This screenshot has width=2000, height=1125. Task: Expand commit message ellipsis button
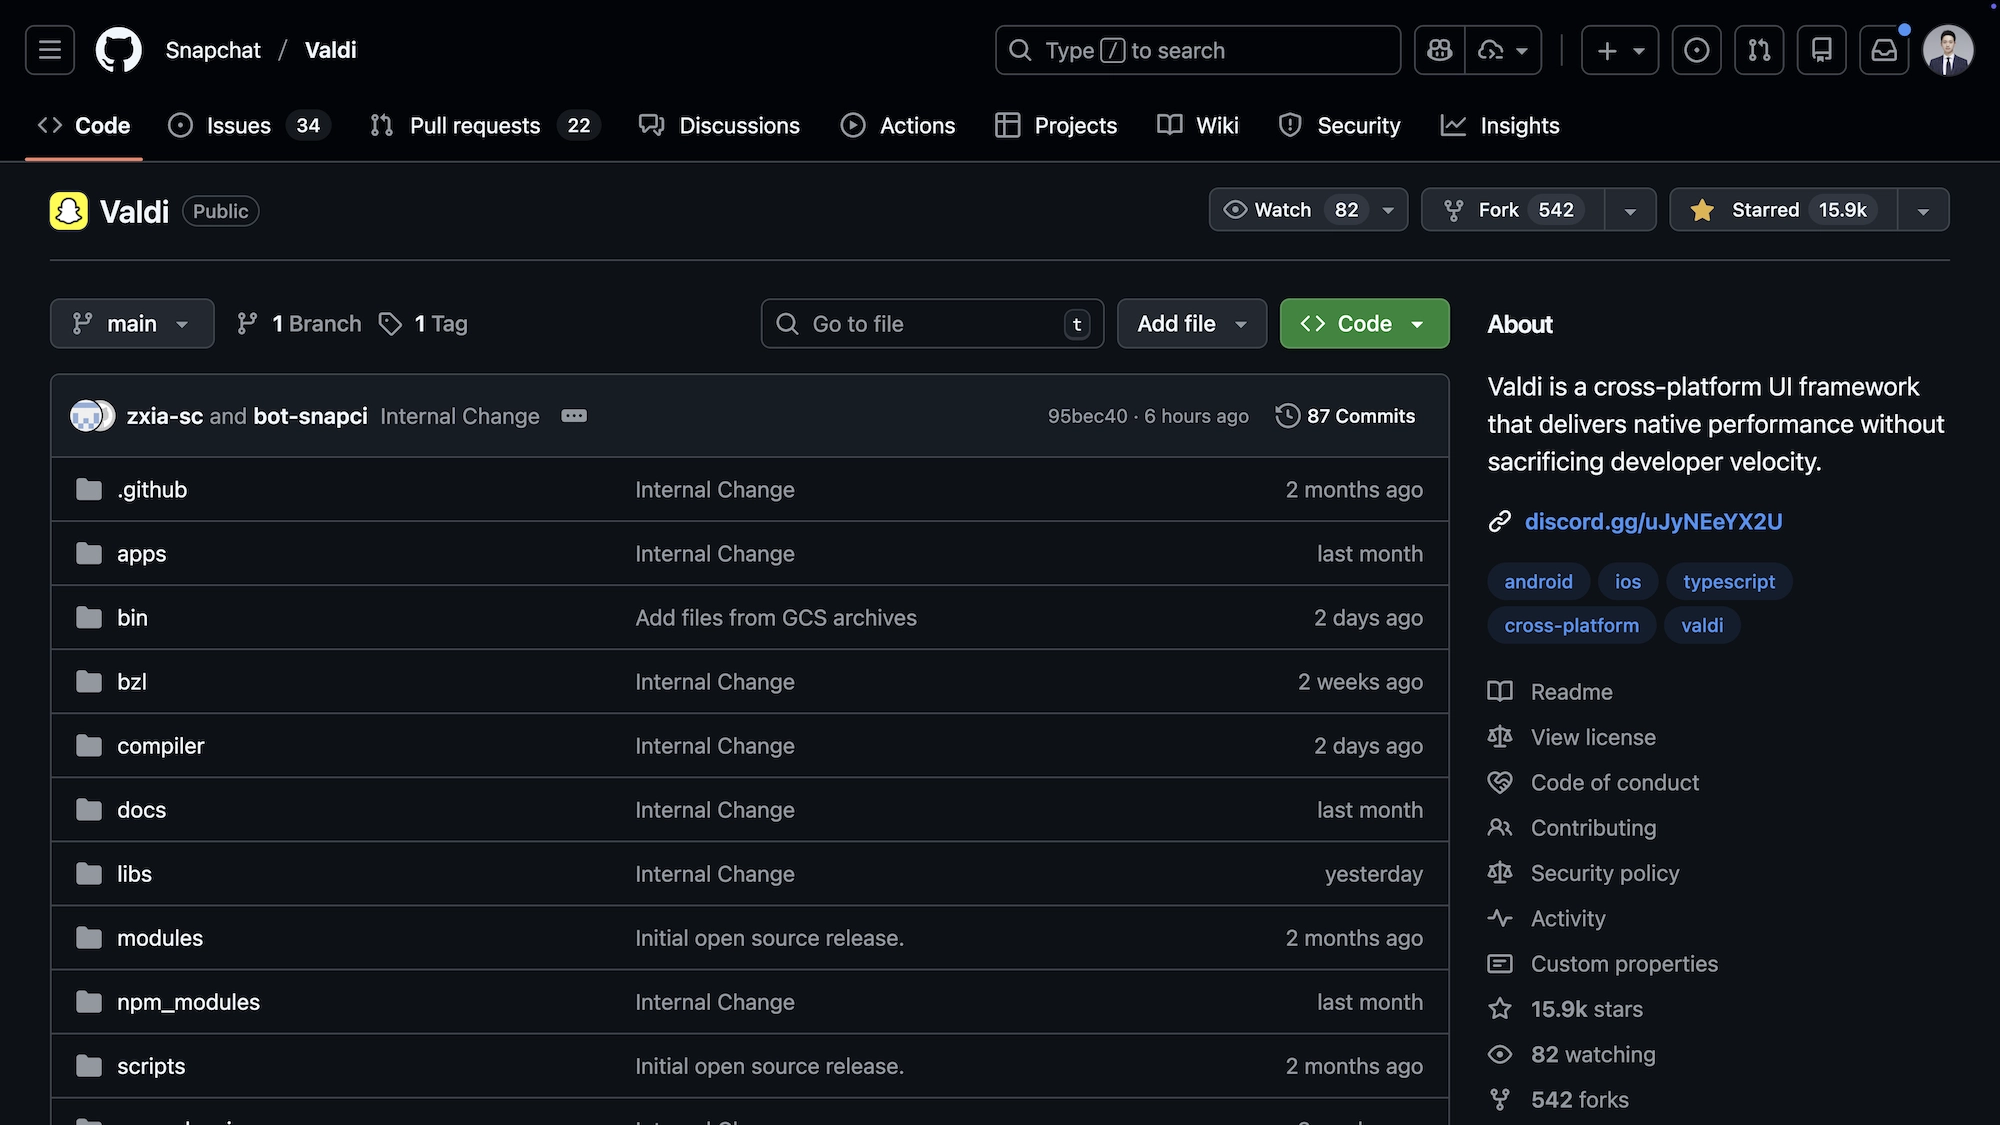[574, 416]
